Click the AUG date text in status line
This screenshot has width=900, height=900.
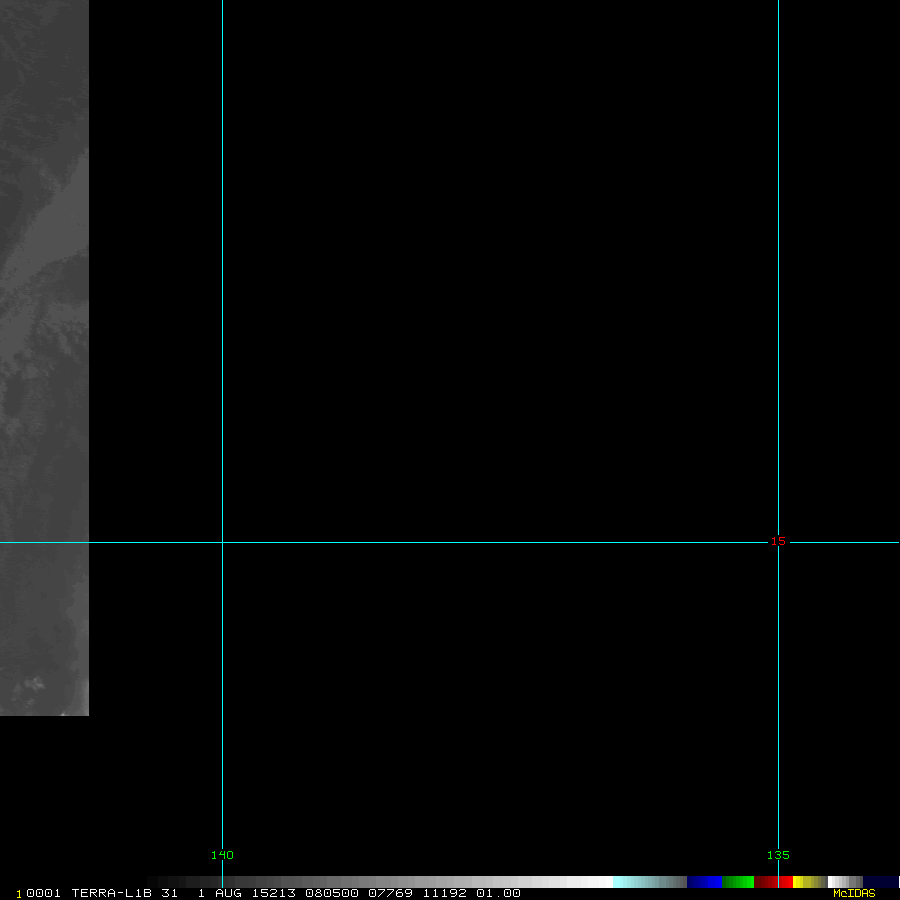[x=228, y=893]
